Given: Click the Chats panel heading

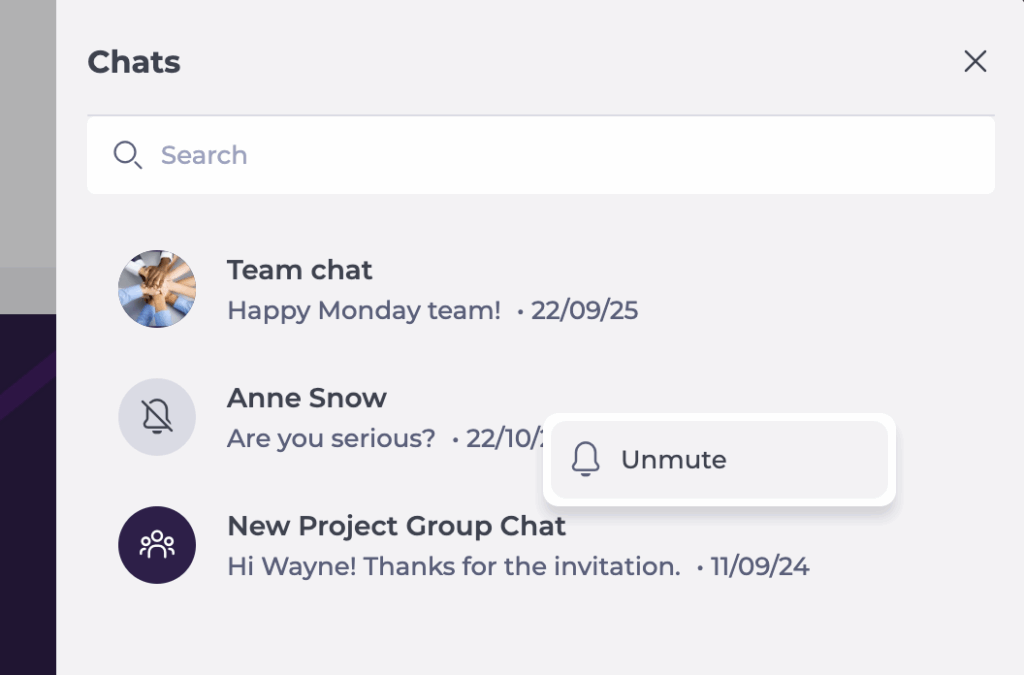Looking at the screenshot, I should pos(134,62).
